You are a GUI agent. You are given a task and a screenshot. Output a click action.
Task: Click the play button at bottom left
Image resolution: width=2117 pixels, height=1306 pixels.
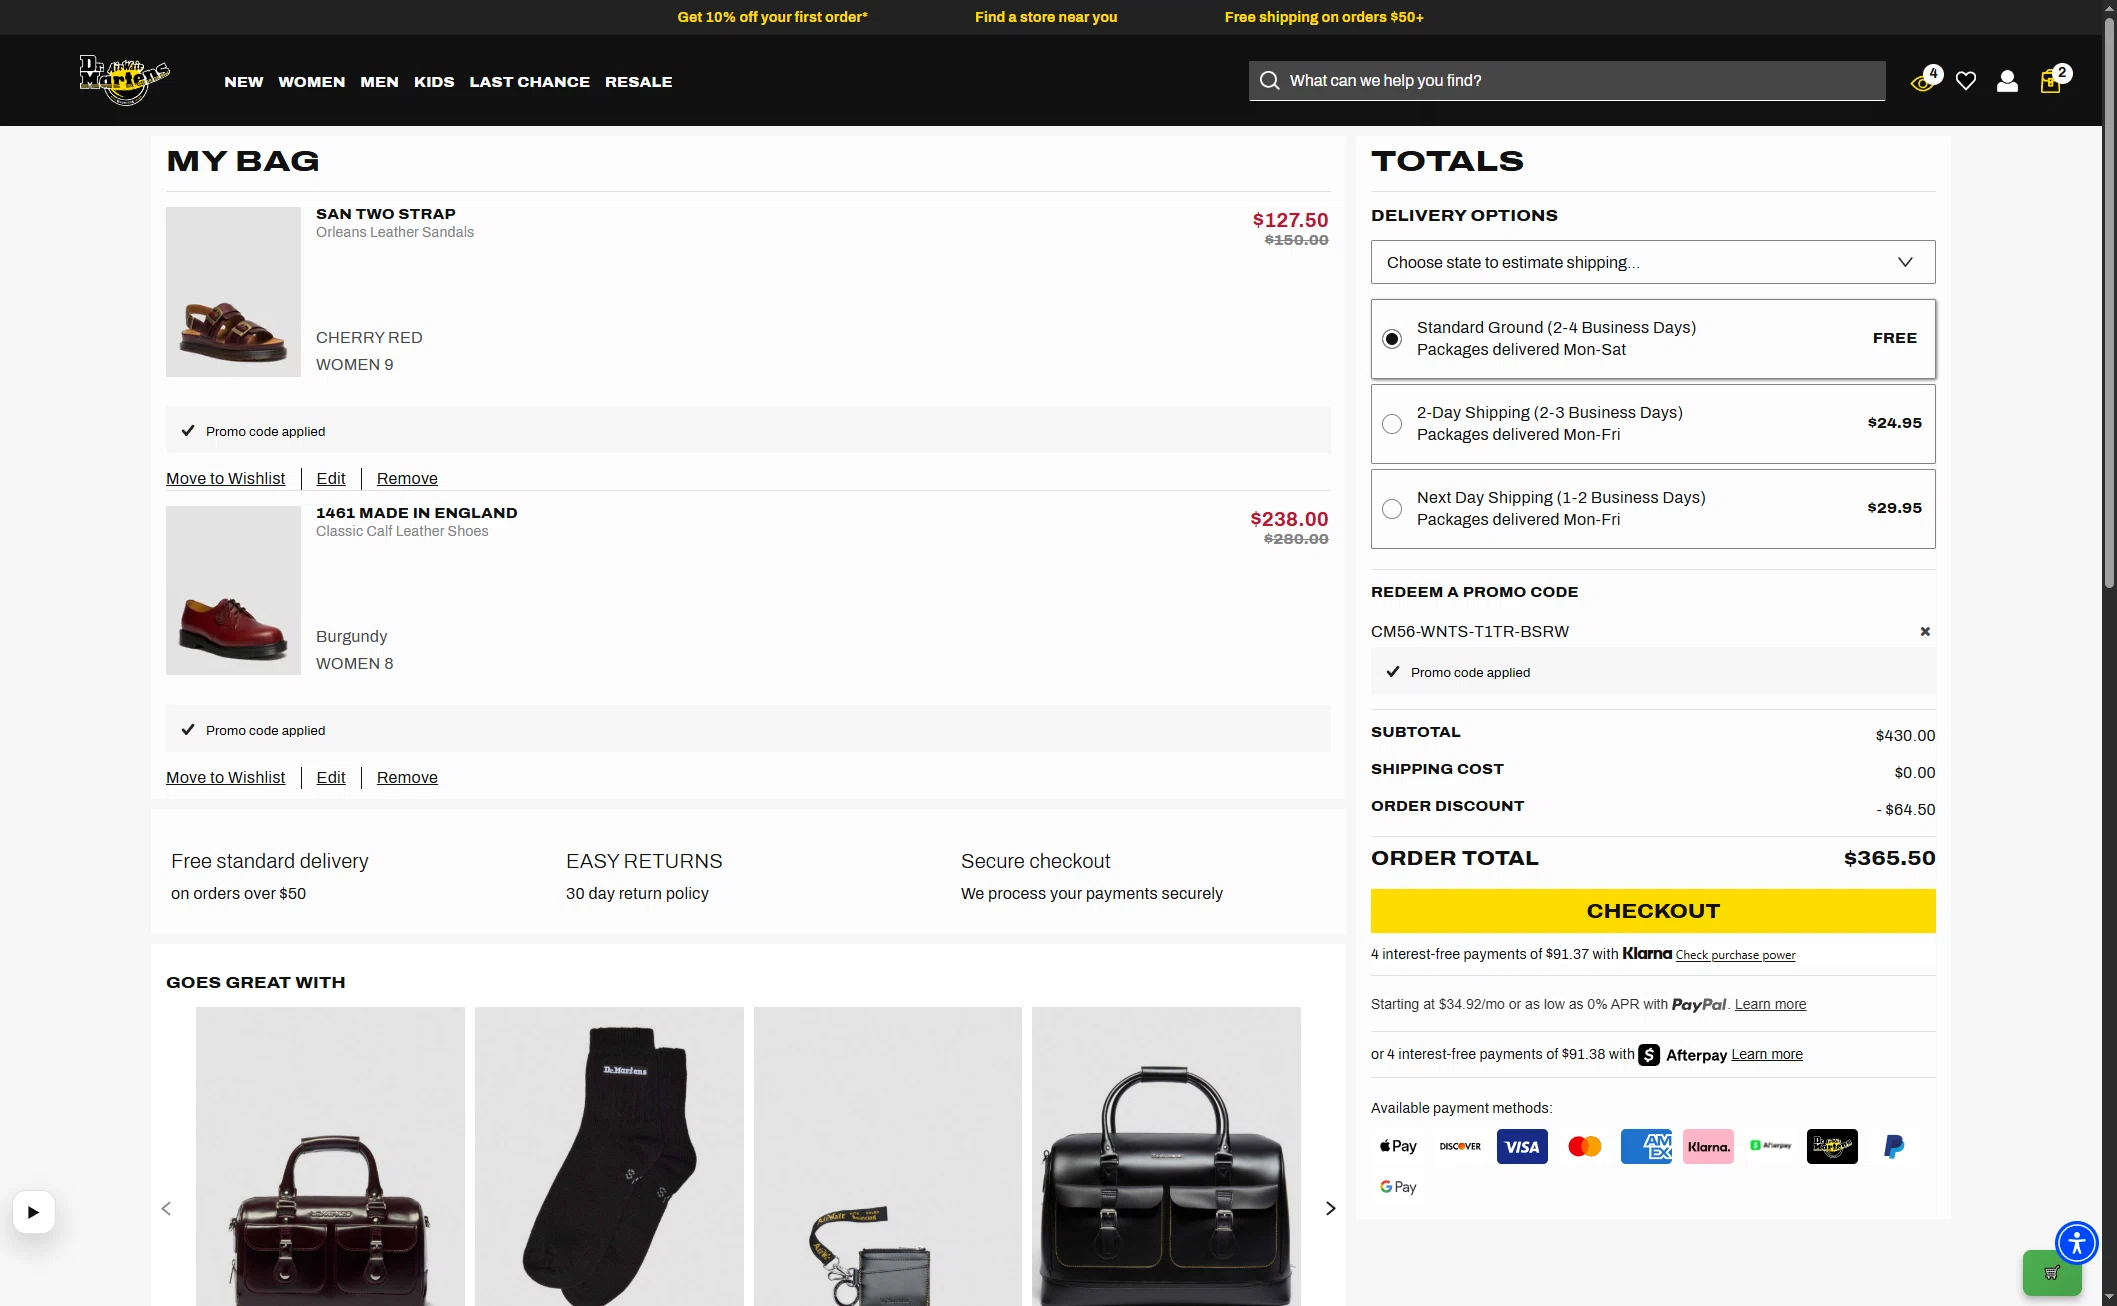(34, 1212)
